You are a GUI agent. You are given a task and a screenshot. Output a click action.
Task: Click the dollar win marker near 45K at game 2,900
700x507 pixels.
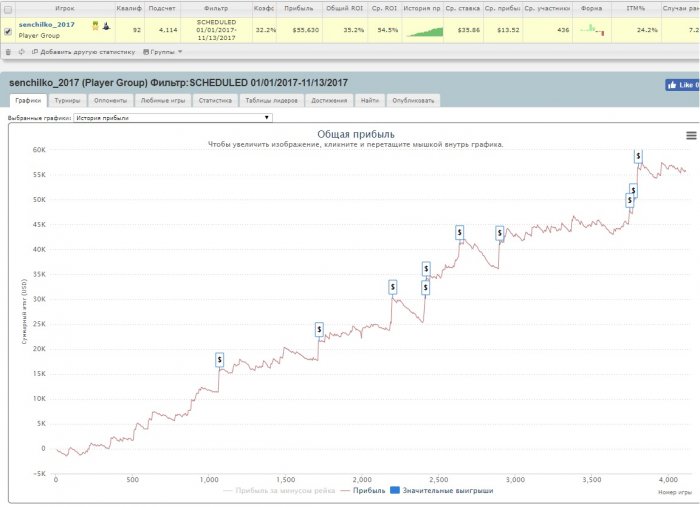(500, 232)
